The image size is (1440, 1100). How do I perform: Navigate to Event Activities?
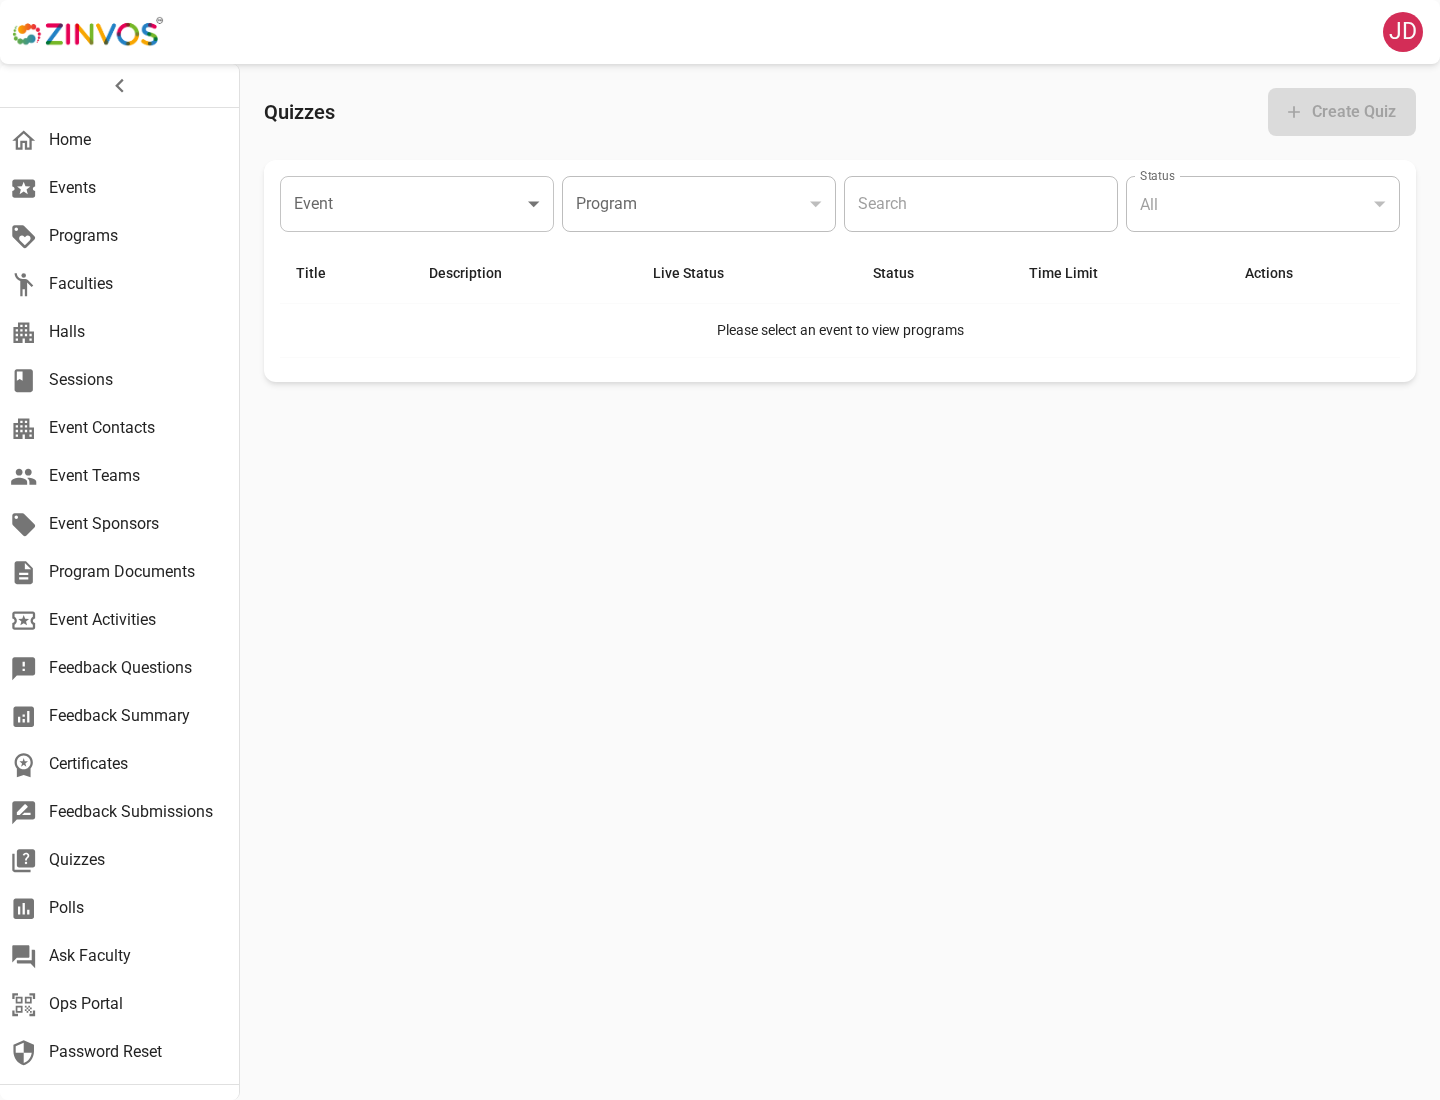(x=120, y=620)
